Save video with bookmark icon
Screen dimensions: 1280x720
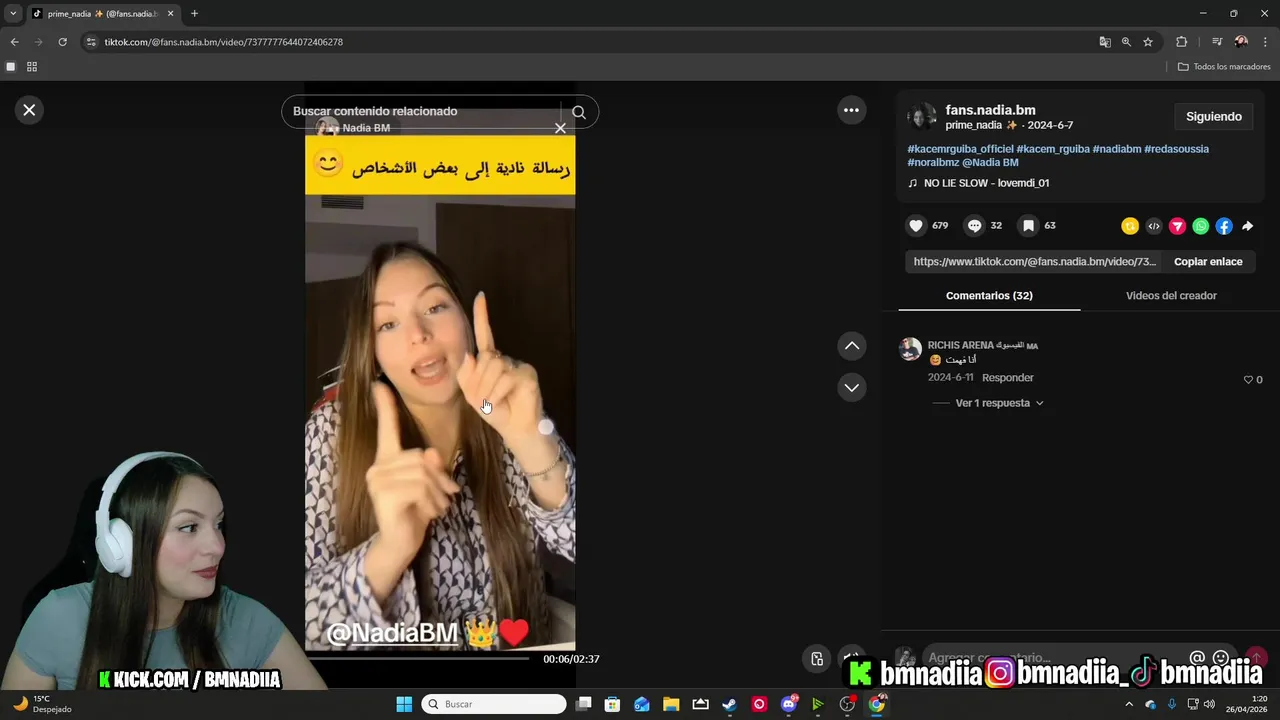click(1028, 226)
